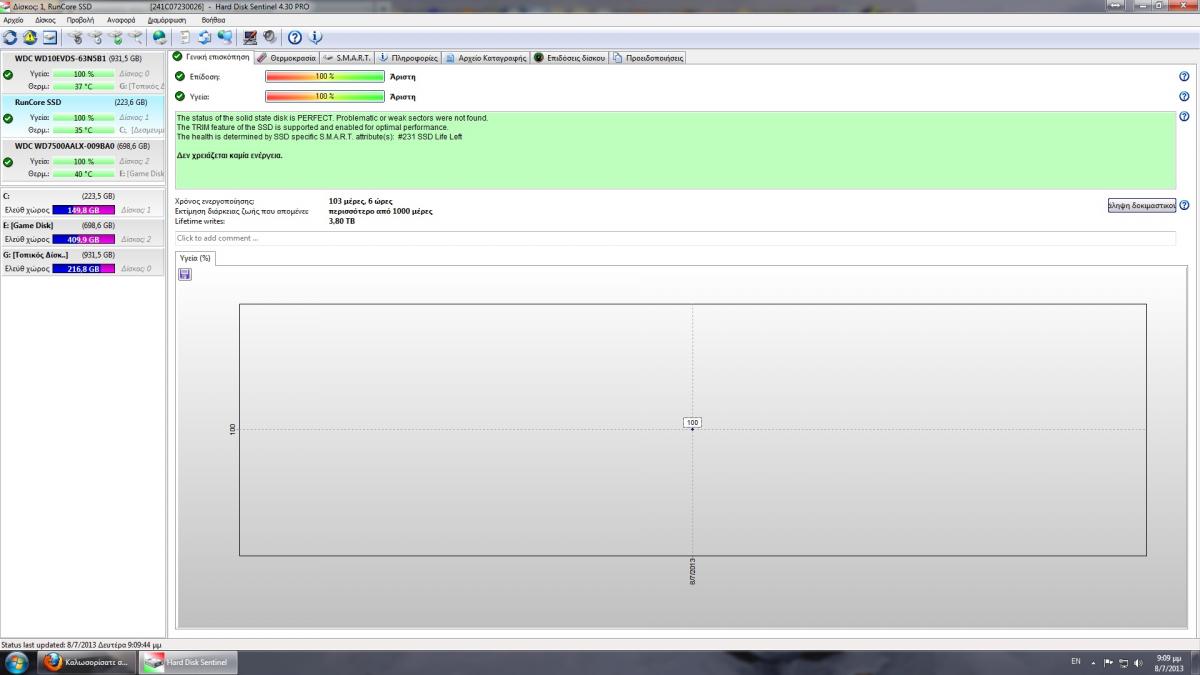Click the 'Δεν χρειάζεται καμία ενέργεια.' text
Image resolution: width=1200 pixels, height=675 pixels.
(x=229, y=156)
